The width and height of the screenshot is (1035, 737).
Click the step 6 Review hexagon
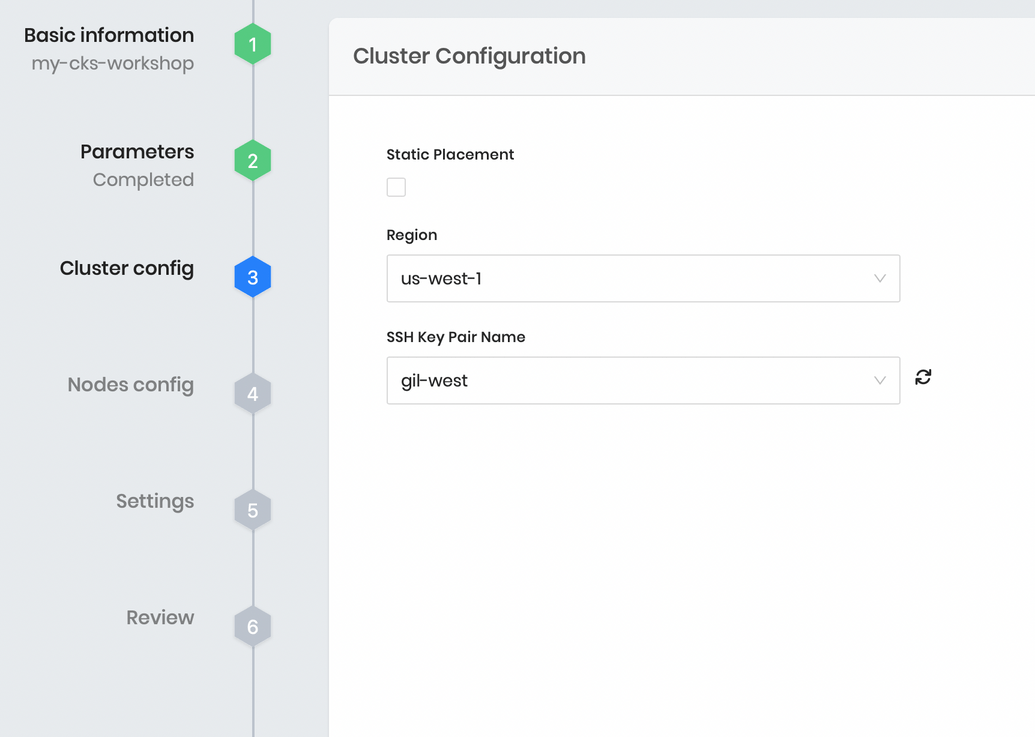(253, 627)
